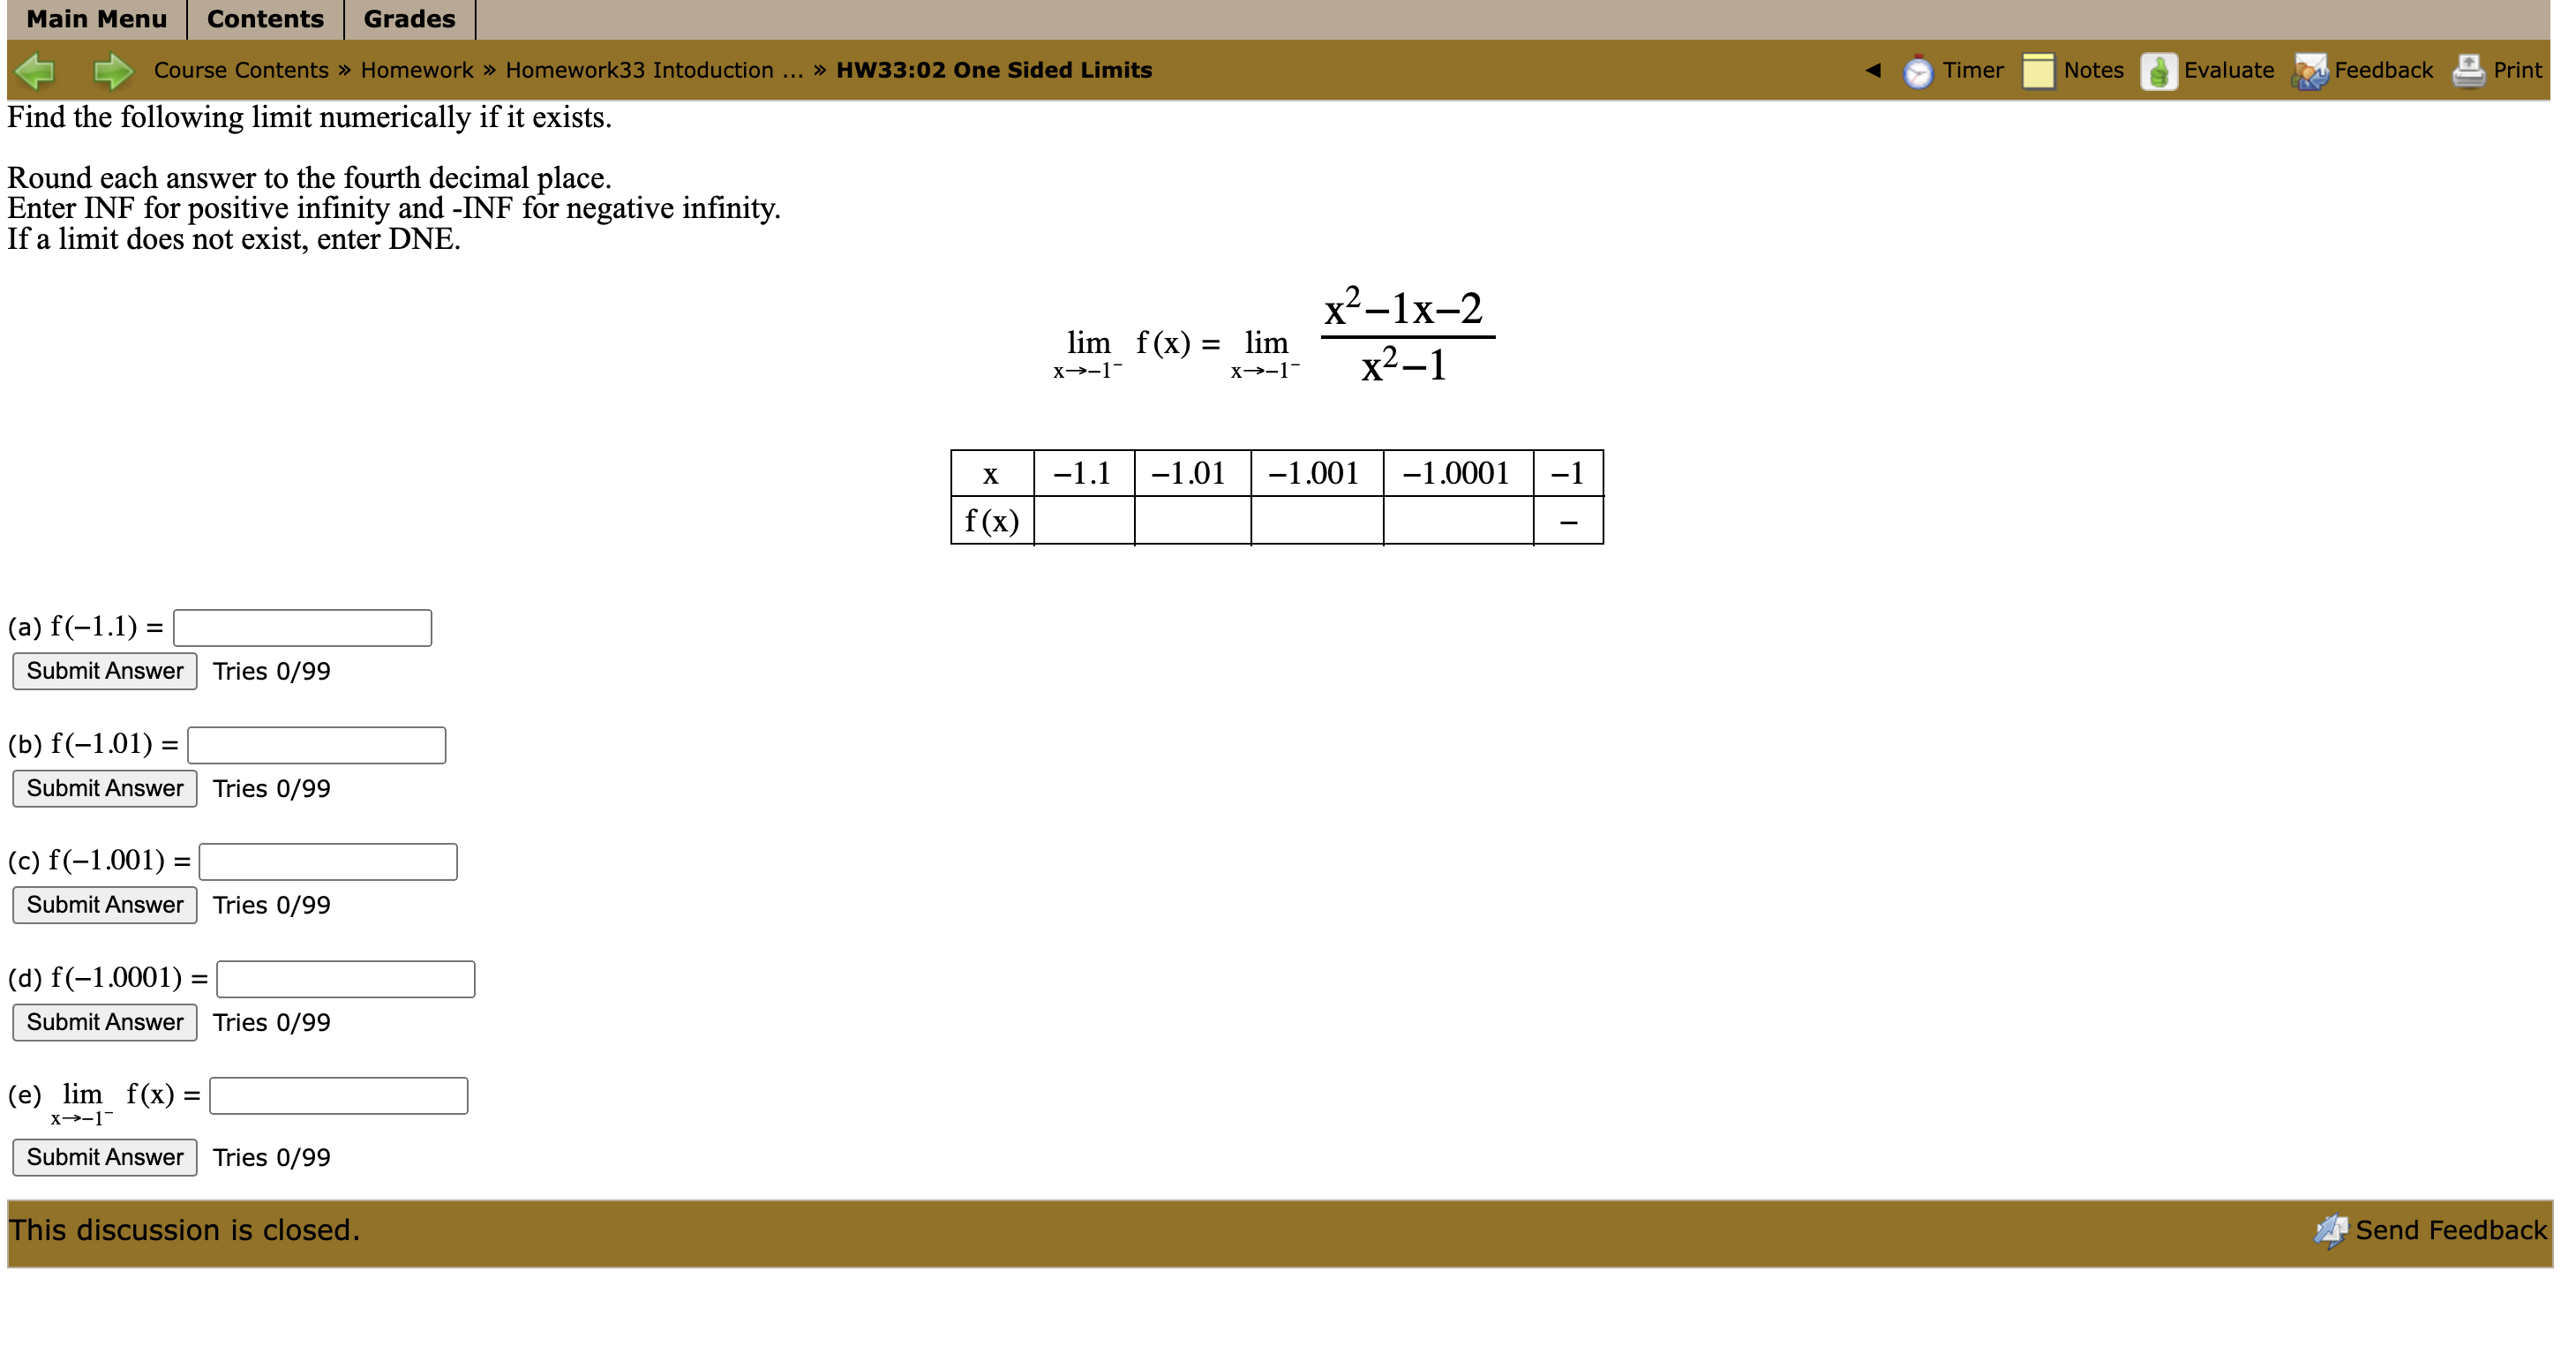
Task: Click the f(-1.1) answer field
Action: (301, 627)
